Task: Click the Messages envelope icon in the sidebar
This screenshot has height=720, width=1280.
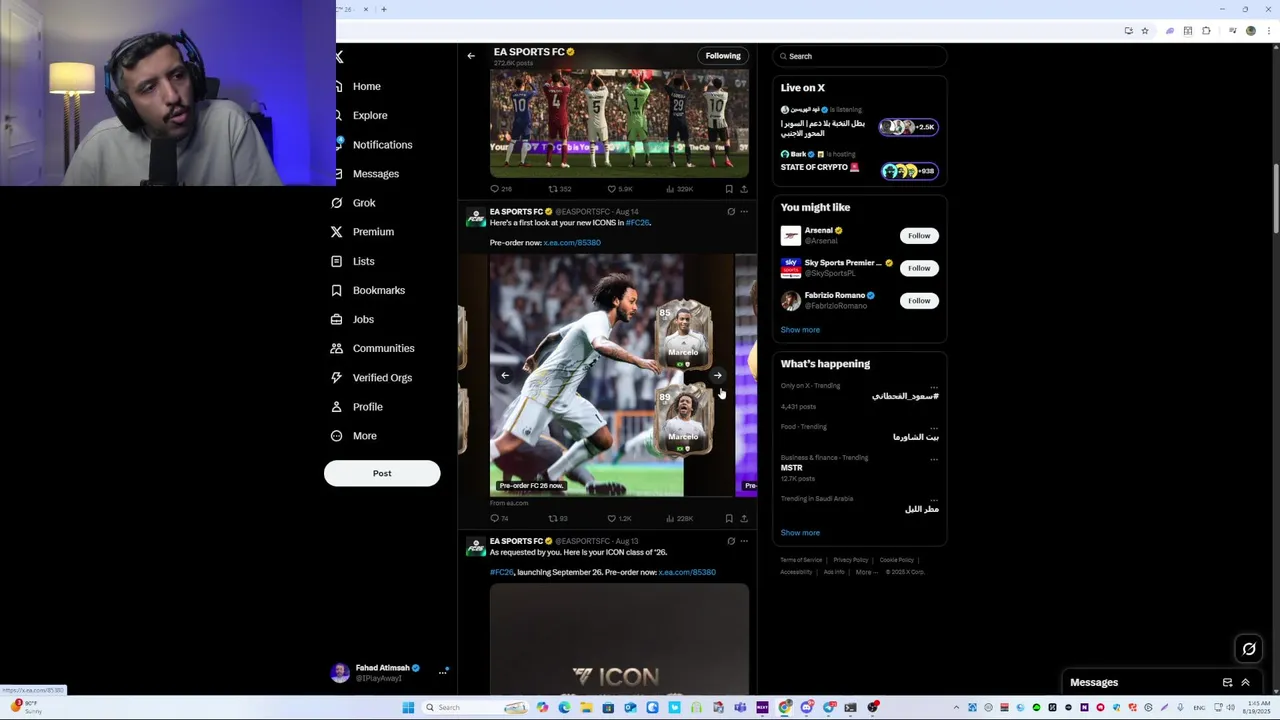Action: pyautogui.click(x=340, y=174)
